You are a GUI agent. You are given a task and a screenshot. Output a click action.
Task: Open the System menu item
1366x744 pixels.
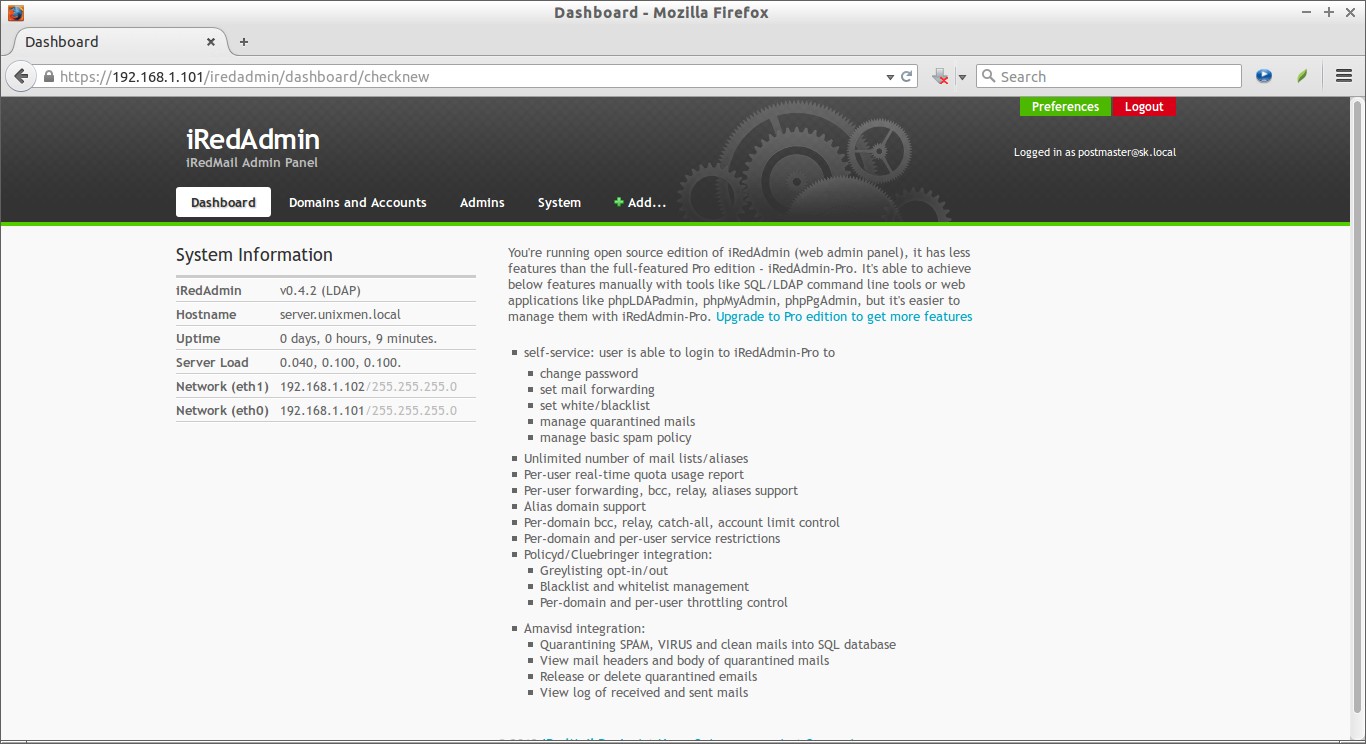tap(559, 202)
